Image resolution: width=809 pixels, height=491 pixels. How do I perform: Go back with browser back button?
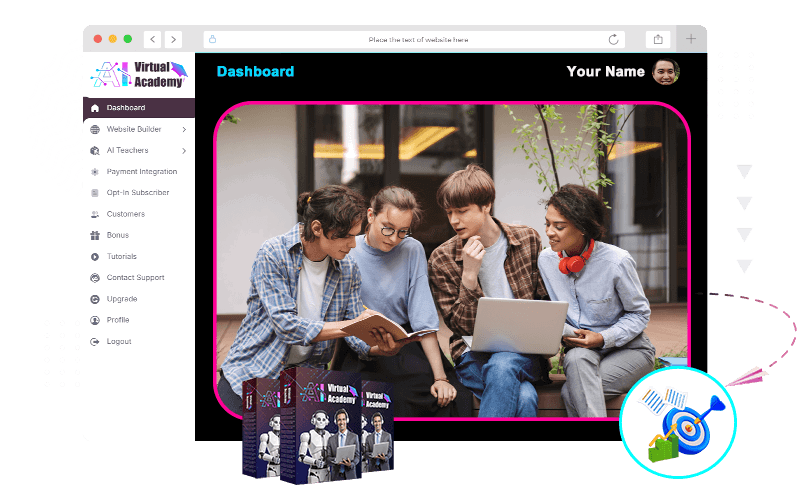pos(152,39)
